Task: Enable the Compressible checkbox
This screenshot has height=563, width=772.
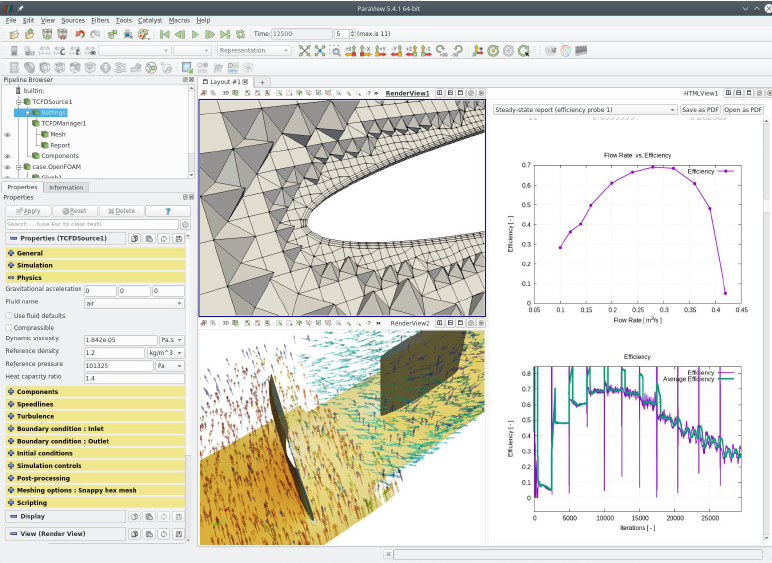Action: coord(8,328)
